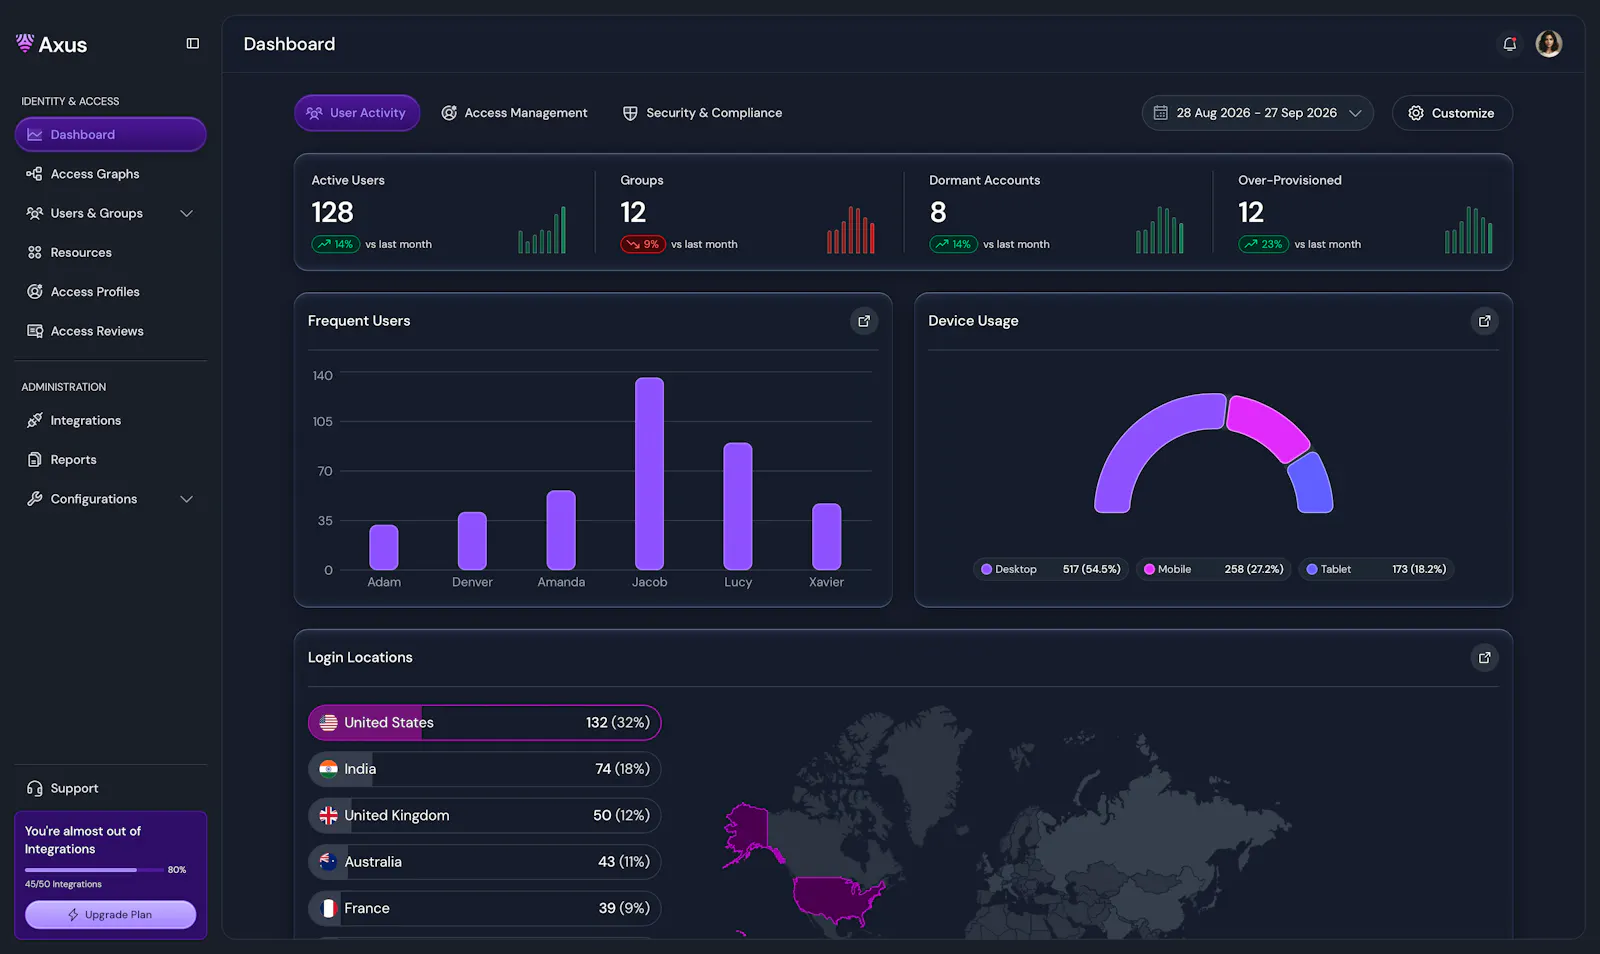Expand Login Locations popout icon
This screenshot has width=1600, height=954.
[x=1485, y=658]
